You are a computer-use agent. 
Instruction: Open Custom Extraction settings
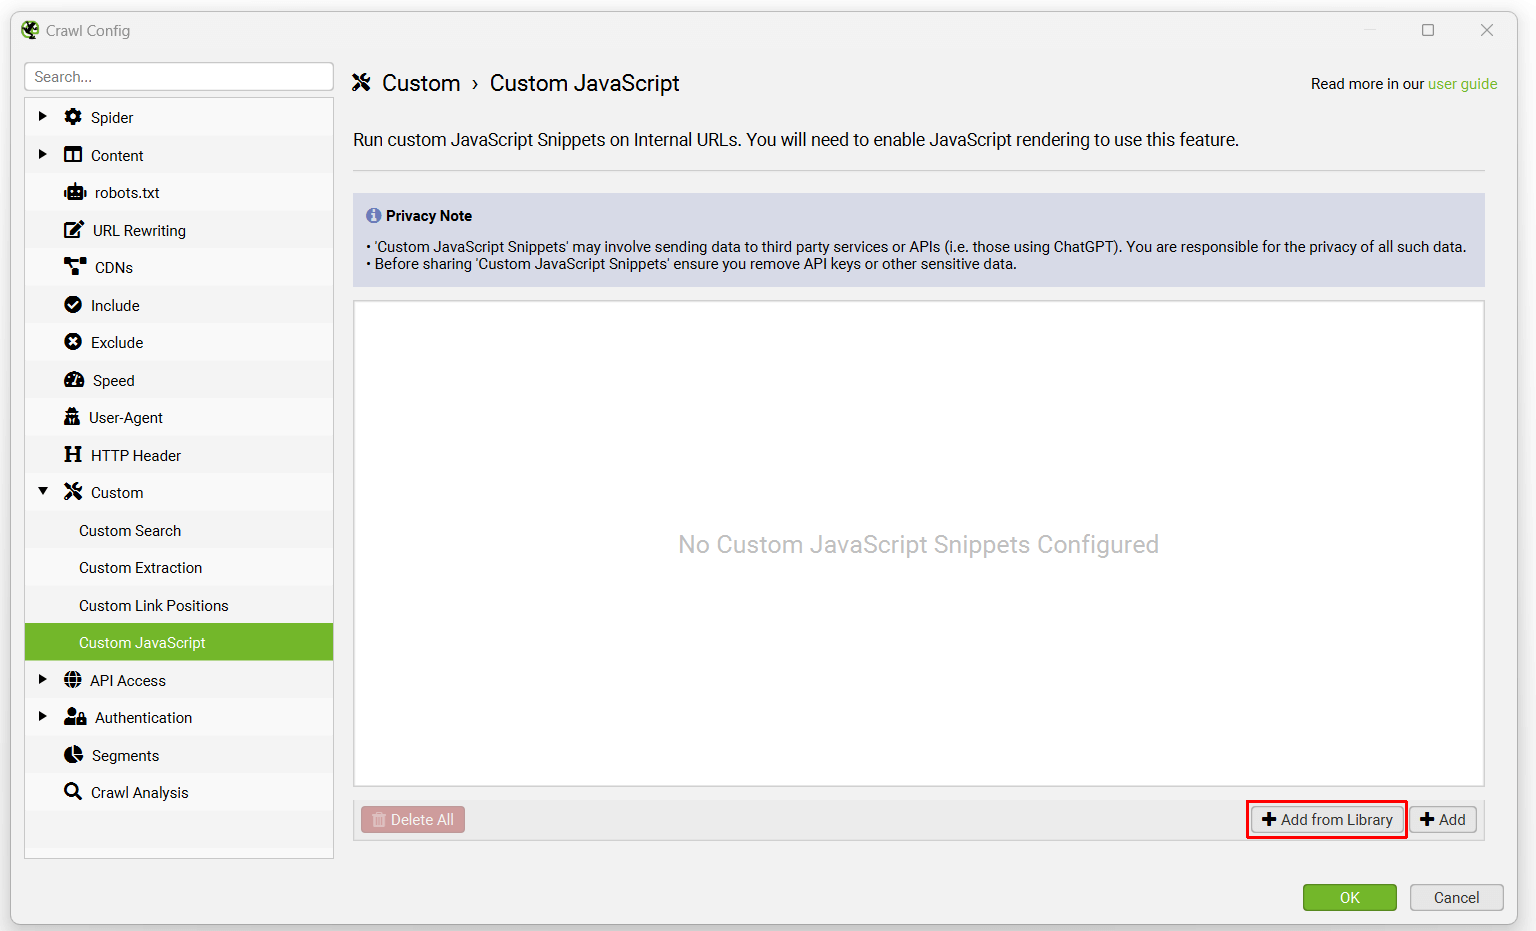pos(179,567)
